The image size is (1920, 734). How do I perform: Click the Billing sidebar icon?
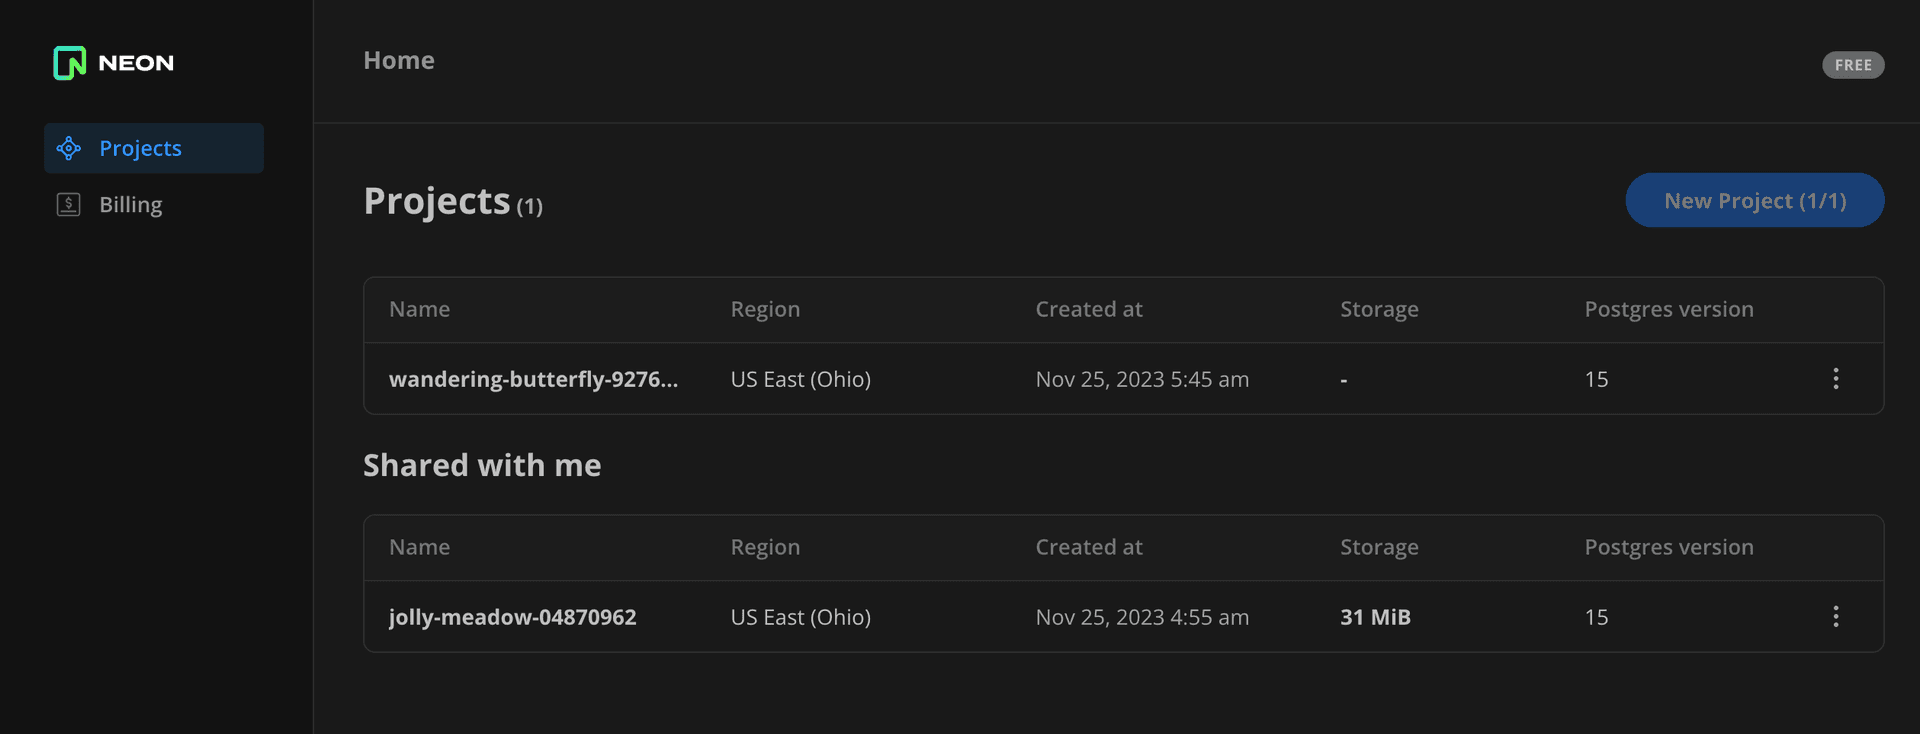[69, 205]
